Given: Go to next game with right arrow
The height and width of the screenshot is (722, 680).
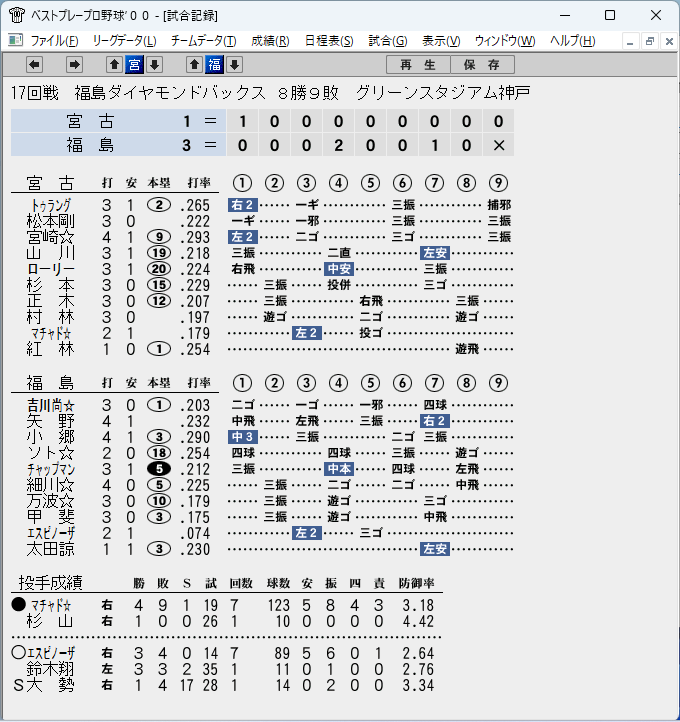Looking at the screenshot, I should pyautogui.click(x=74, y=65).
